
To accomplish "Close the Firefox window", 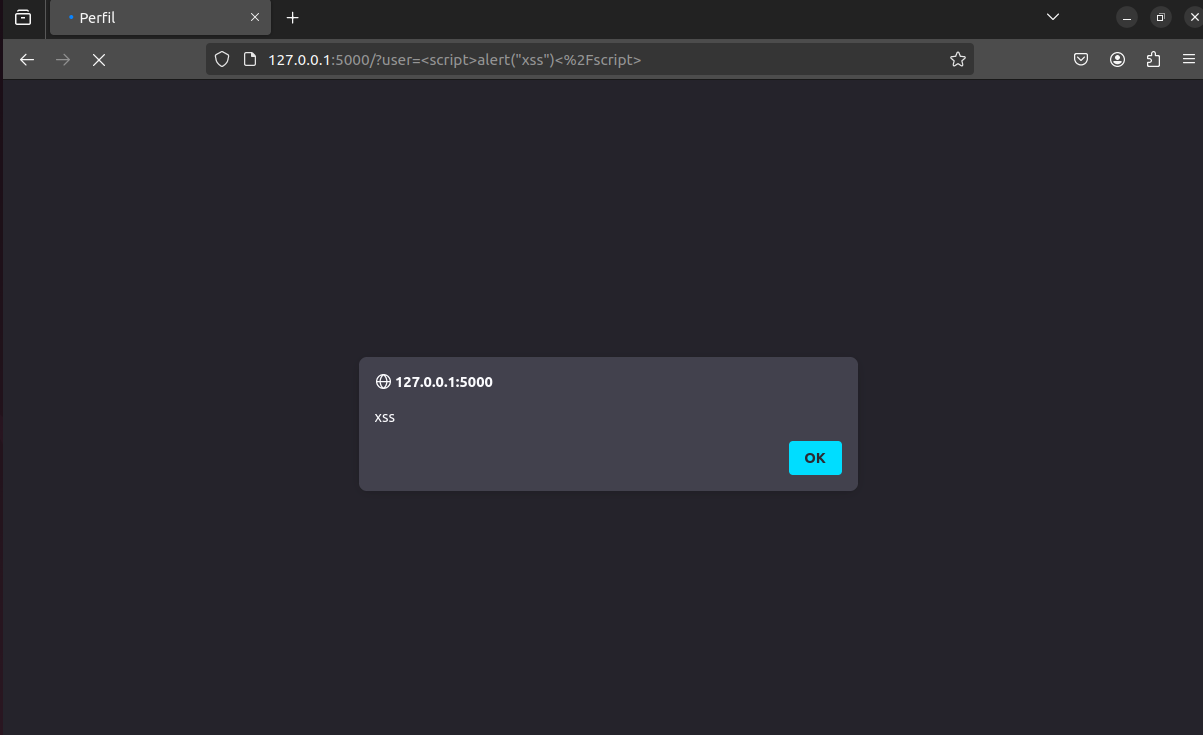I will pyautogui.click(x=1192, y=18).
